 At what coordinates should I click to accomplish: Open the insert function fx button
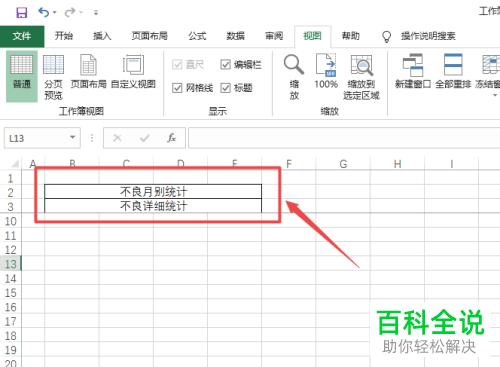click(x=171, y=138)
